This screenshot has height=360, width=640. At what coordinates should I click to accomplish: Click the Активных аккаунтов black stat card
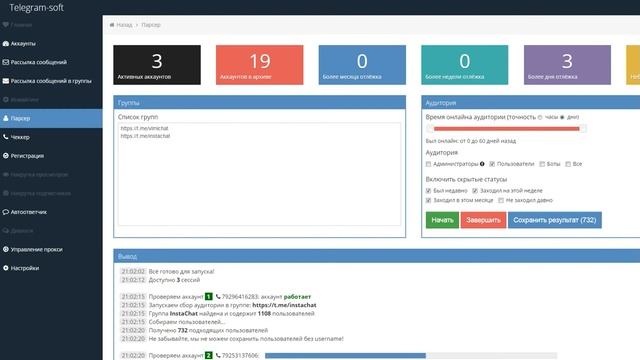coord(157,65)
